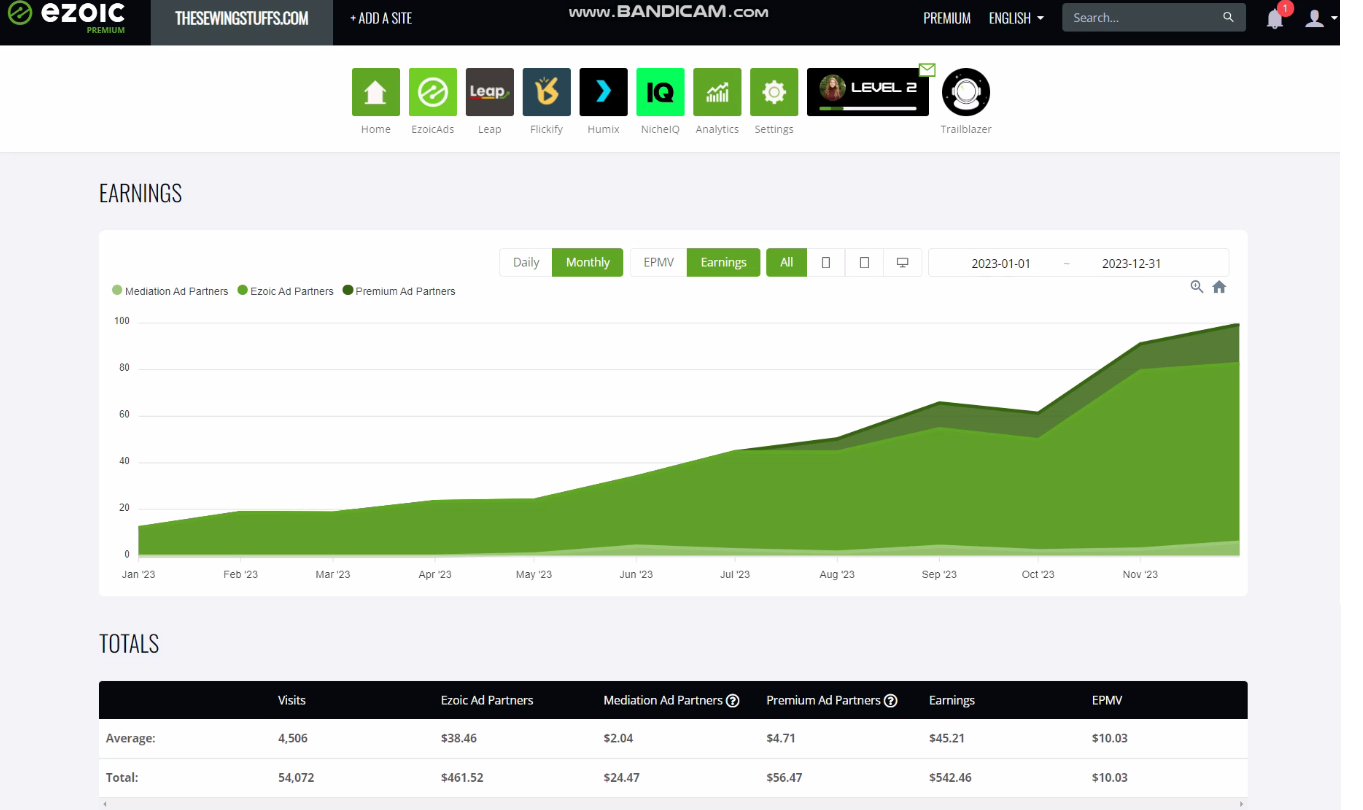Select All devices filter

pos(787,262)
